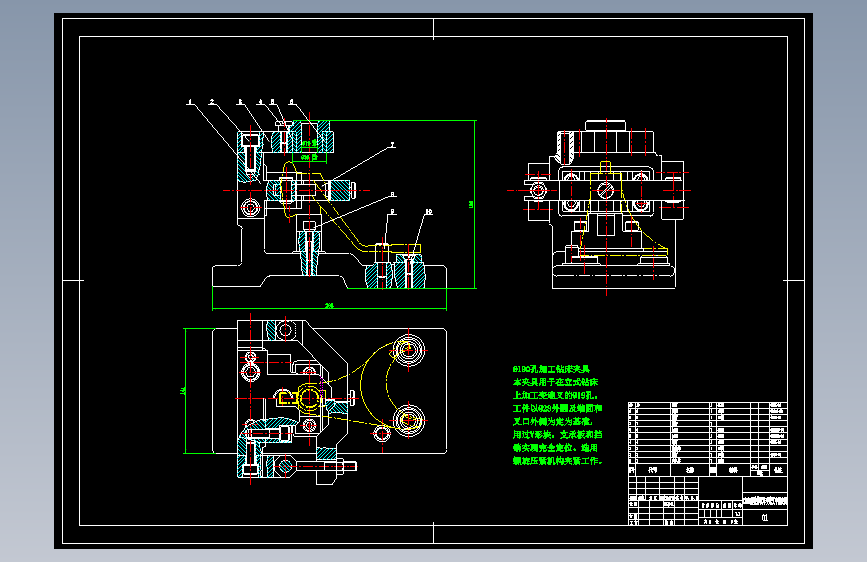
Task: Select balloon number 10 leader label
Action: click(429, 212)
